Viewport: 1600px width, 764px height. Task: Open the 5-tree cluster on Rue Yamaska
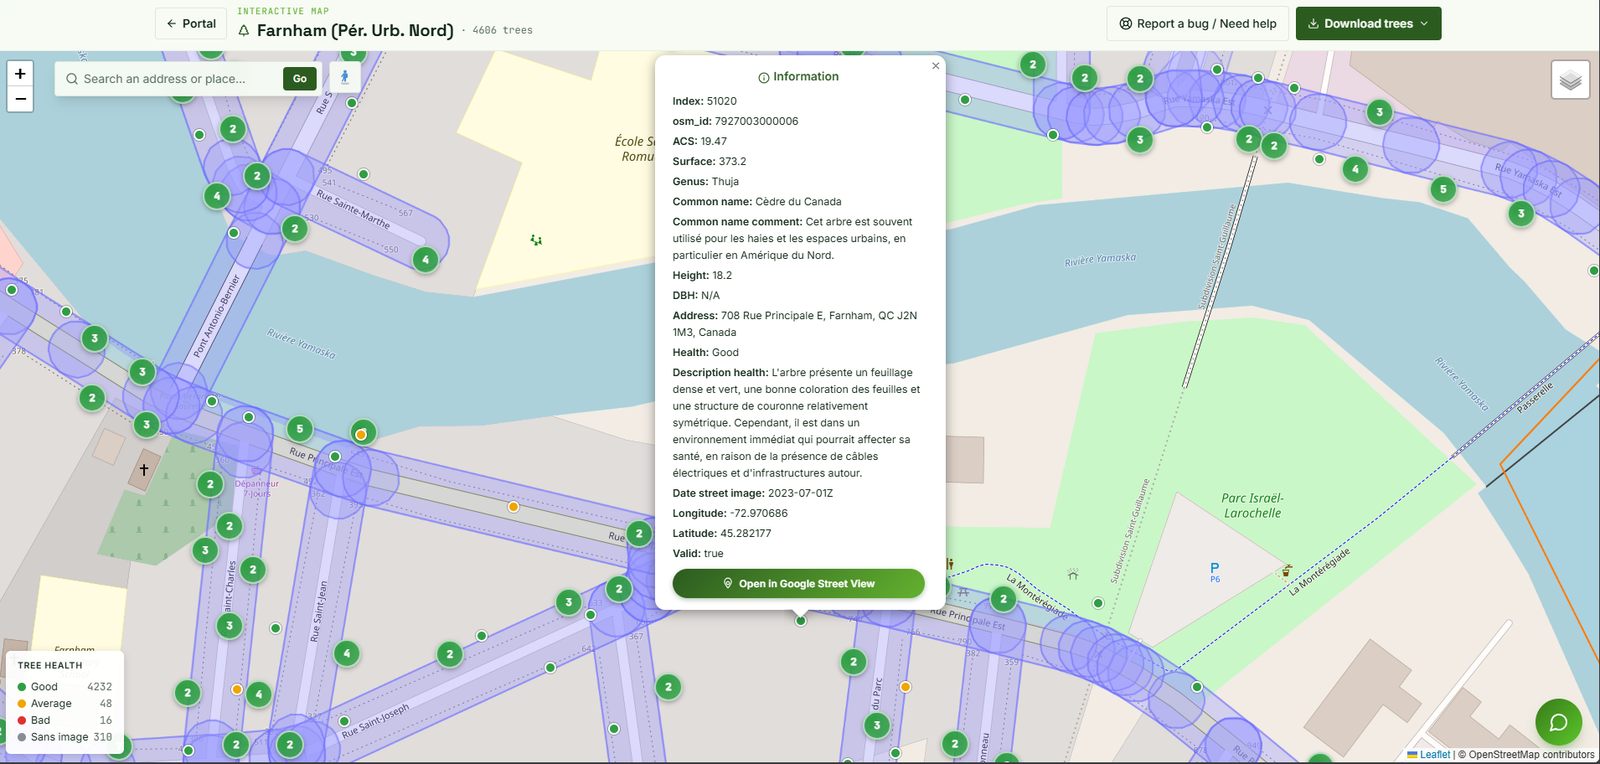(1443, 189)
